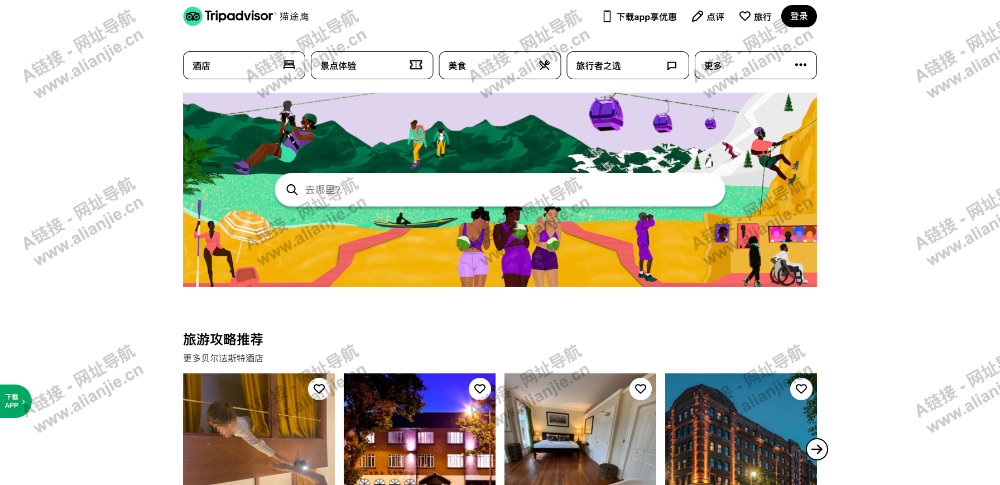This screenshot has height=485, width=1000.
Task: Expand the 更多 three-dots menu
Action: pyautogui.click(x=800, y=65)
